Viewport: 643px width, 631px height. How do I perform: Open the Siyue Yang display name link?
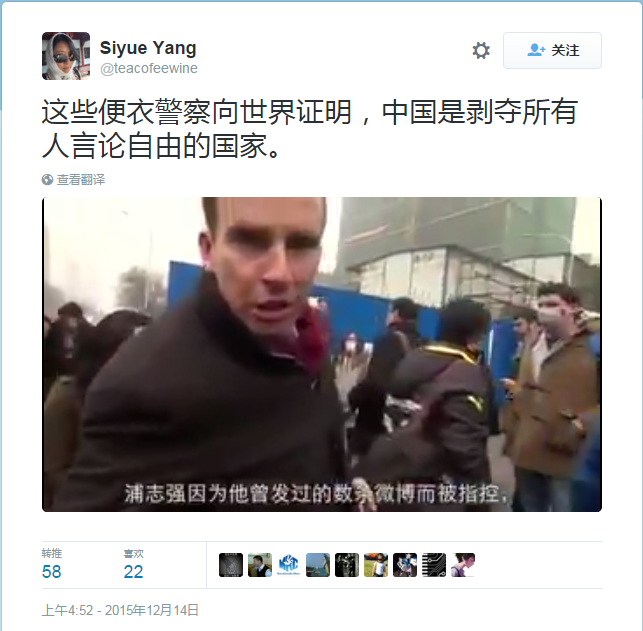pyautogui.click(x=148, y=48)
